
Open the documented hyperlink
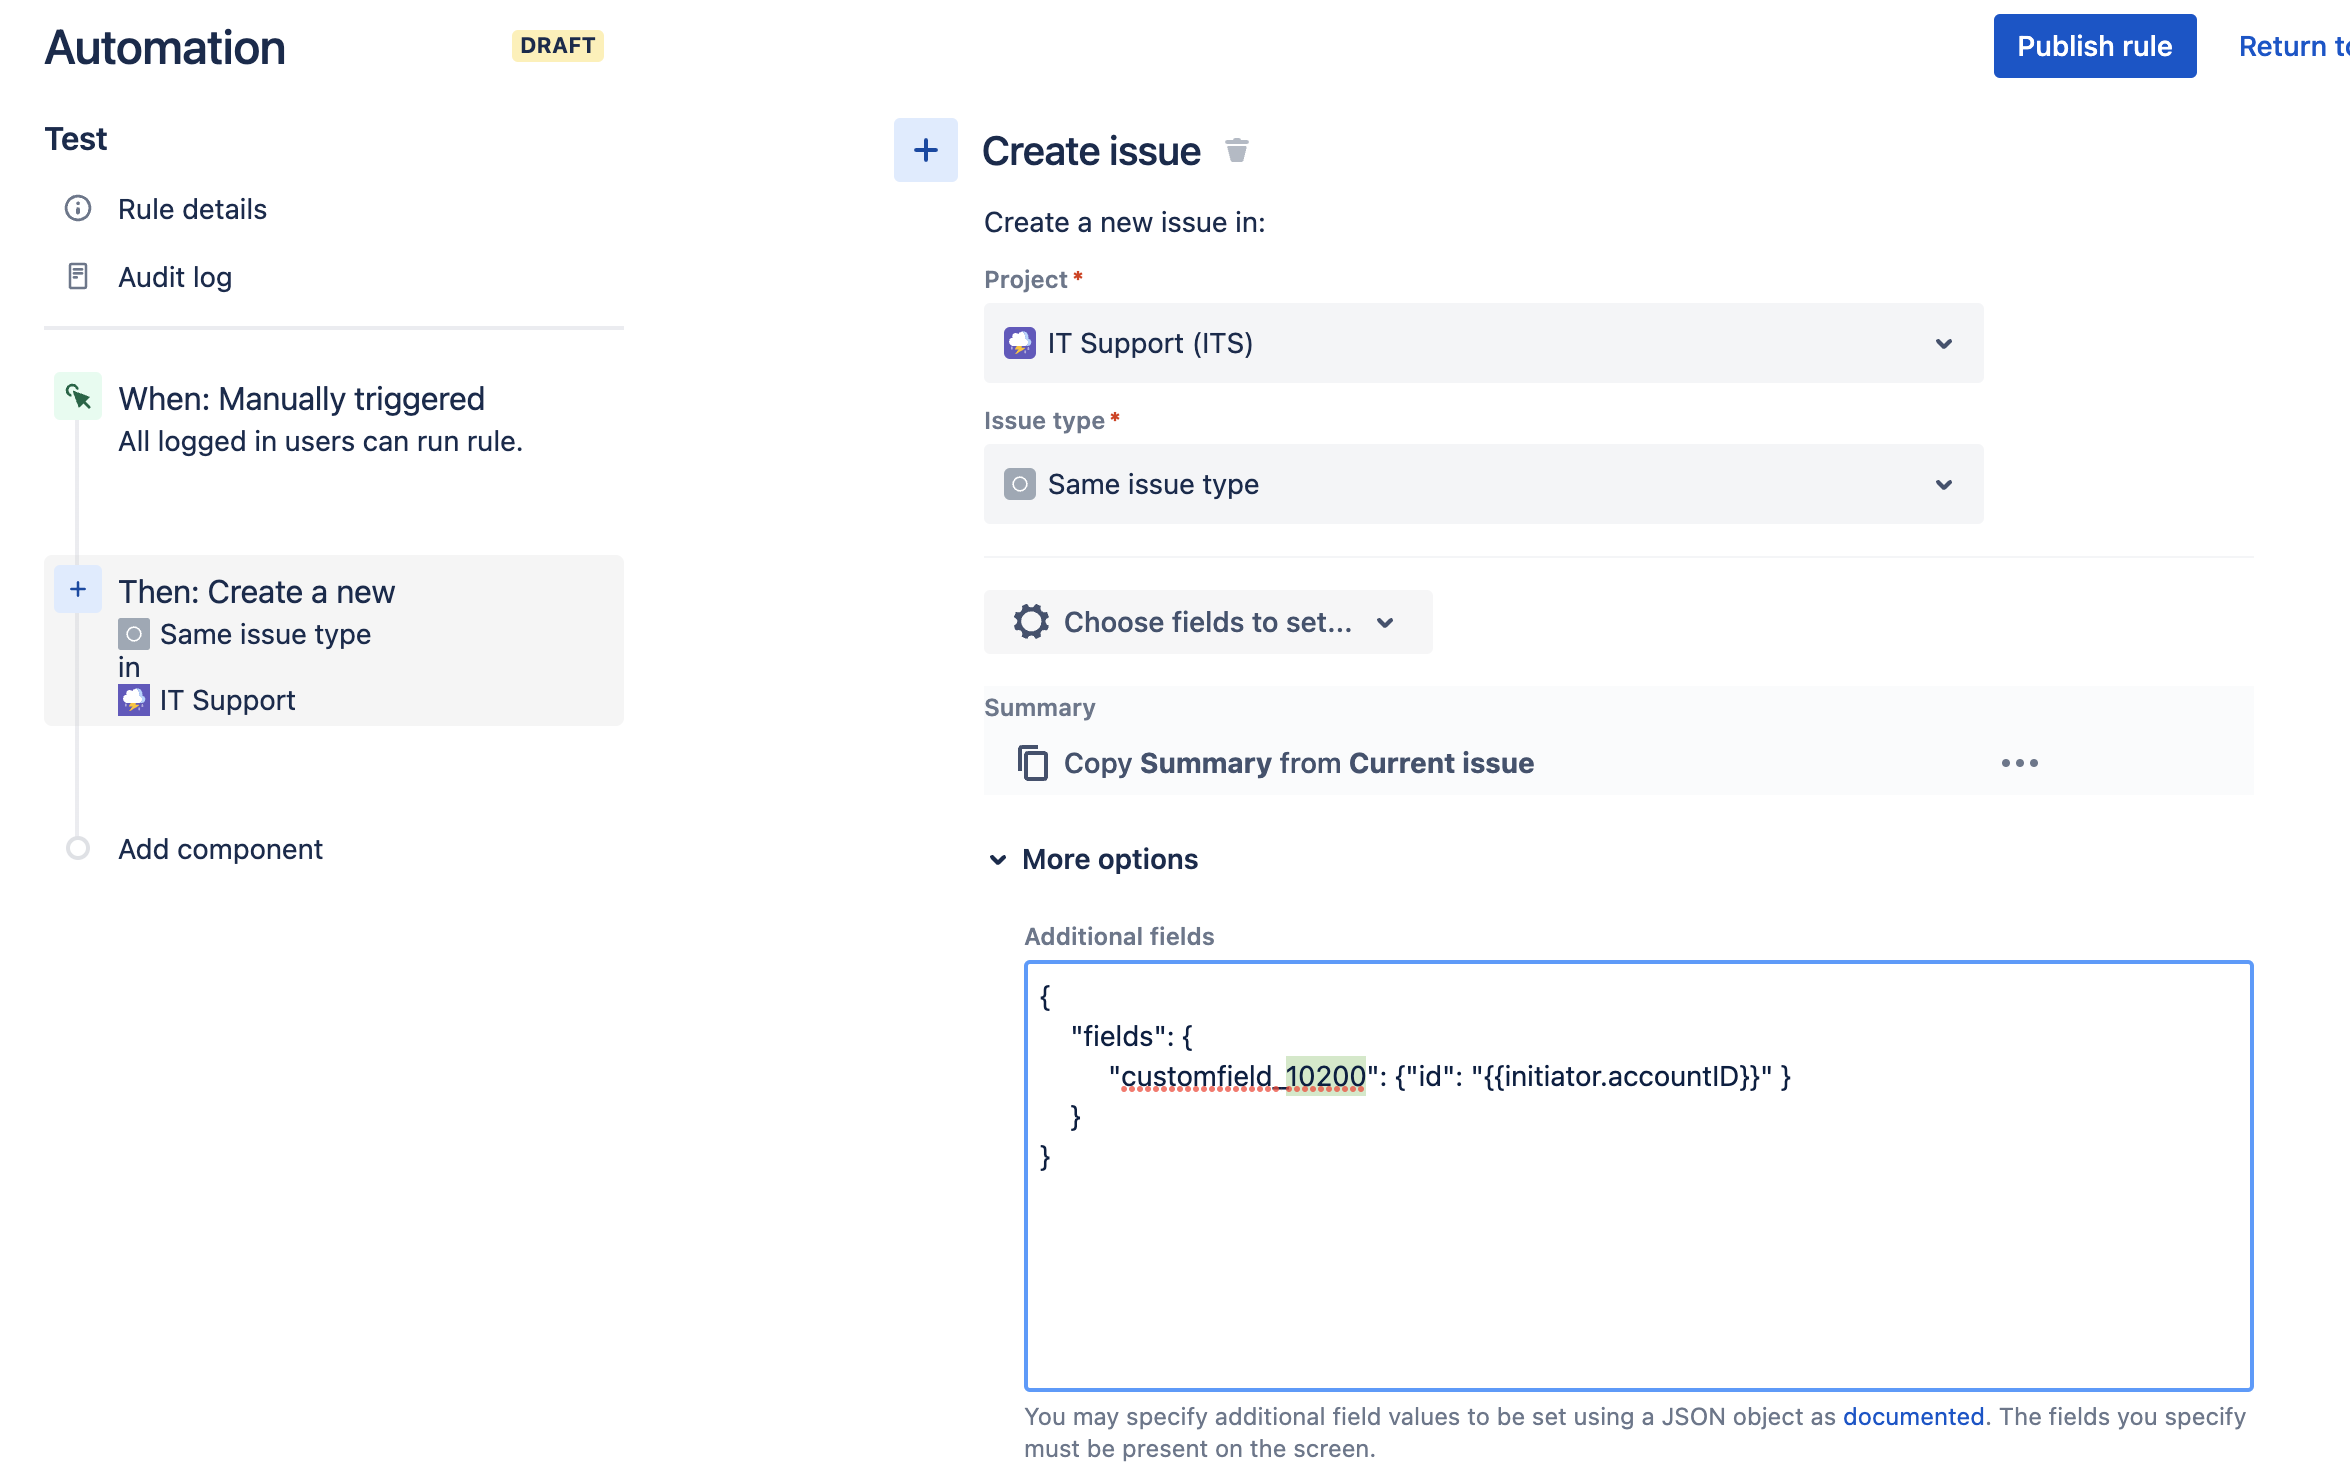click(1912, 1416)
